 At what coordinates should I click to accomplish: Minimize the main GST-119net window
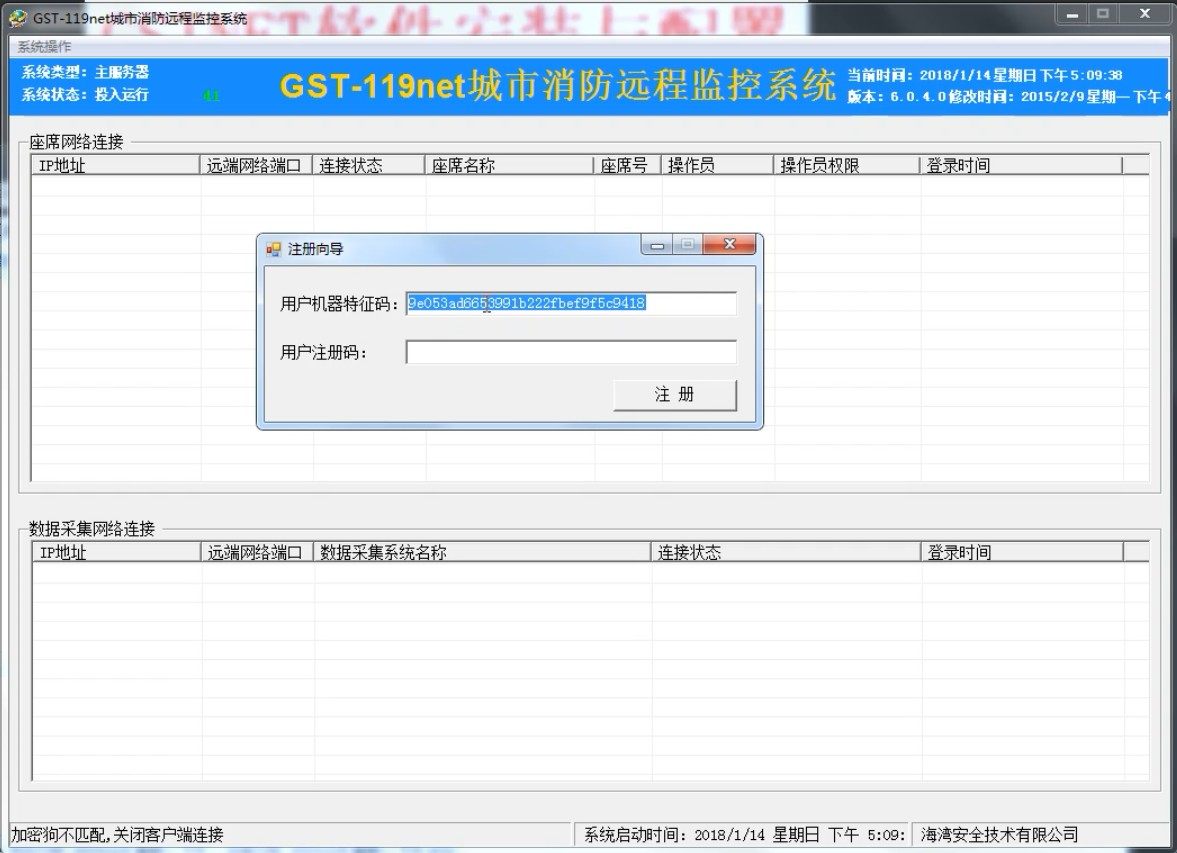click(x=1072, y=14)
